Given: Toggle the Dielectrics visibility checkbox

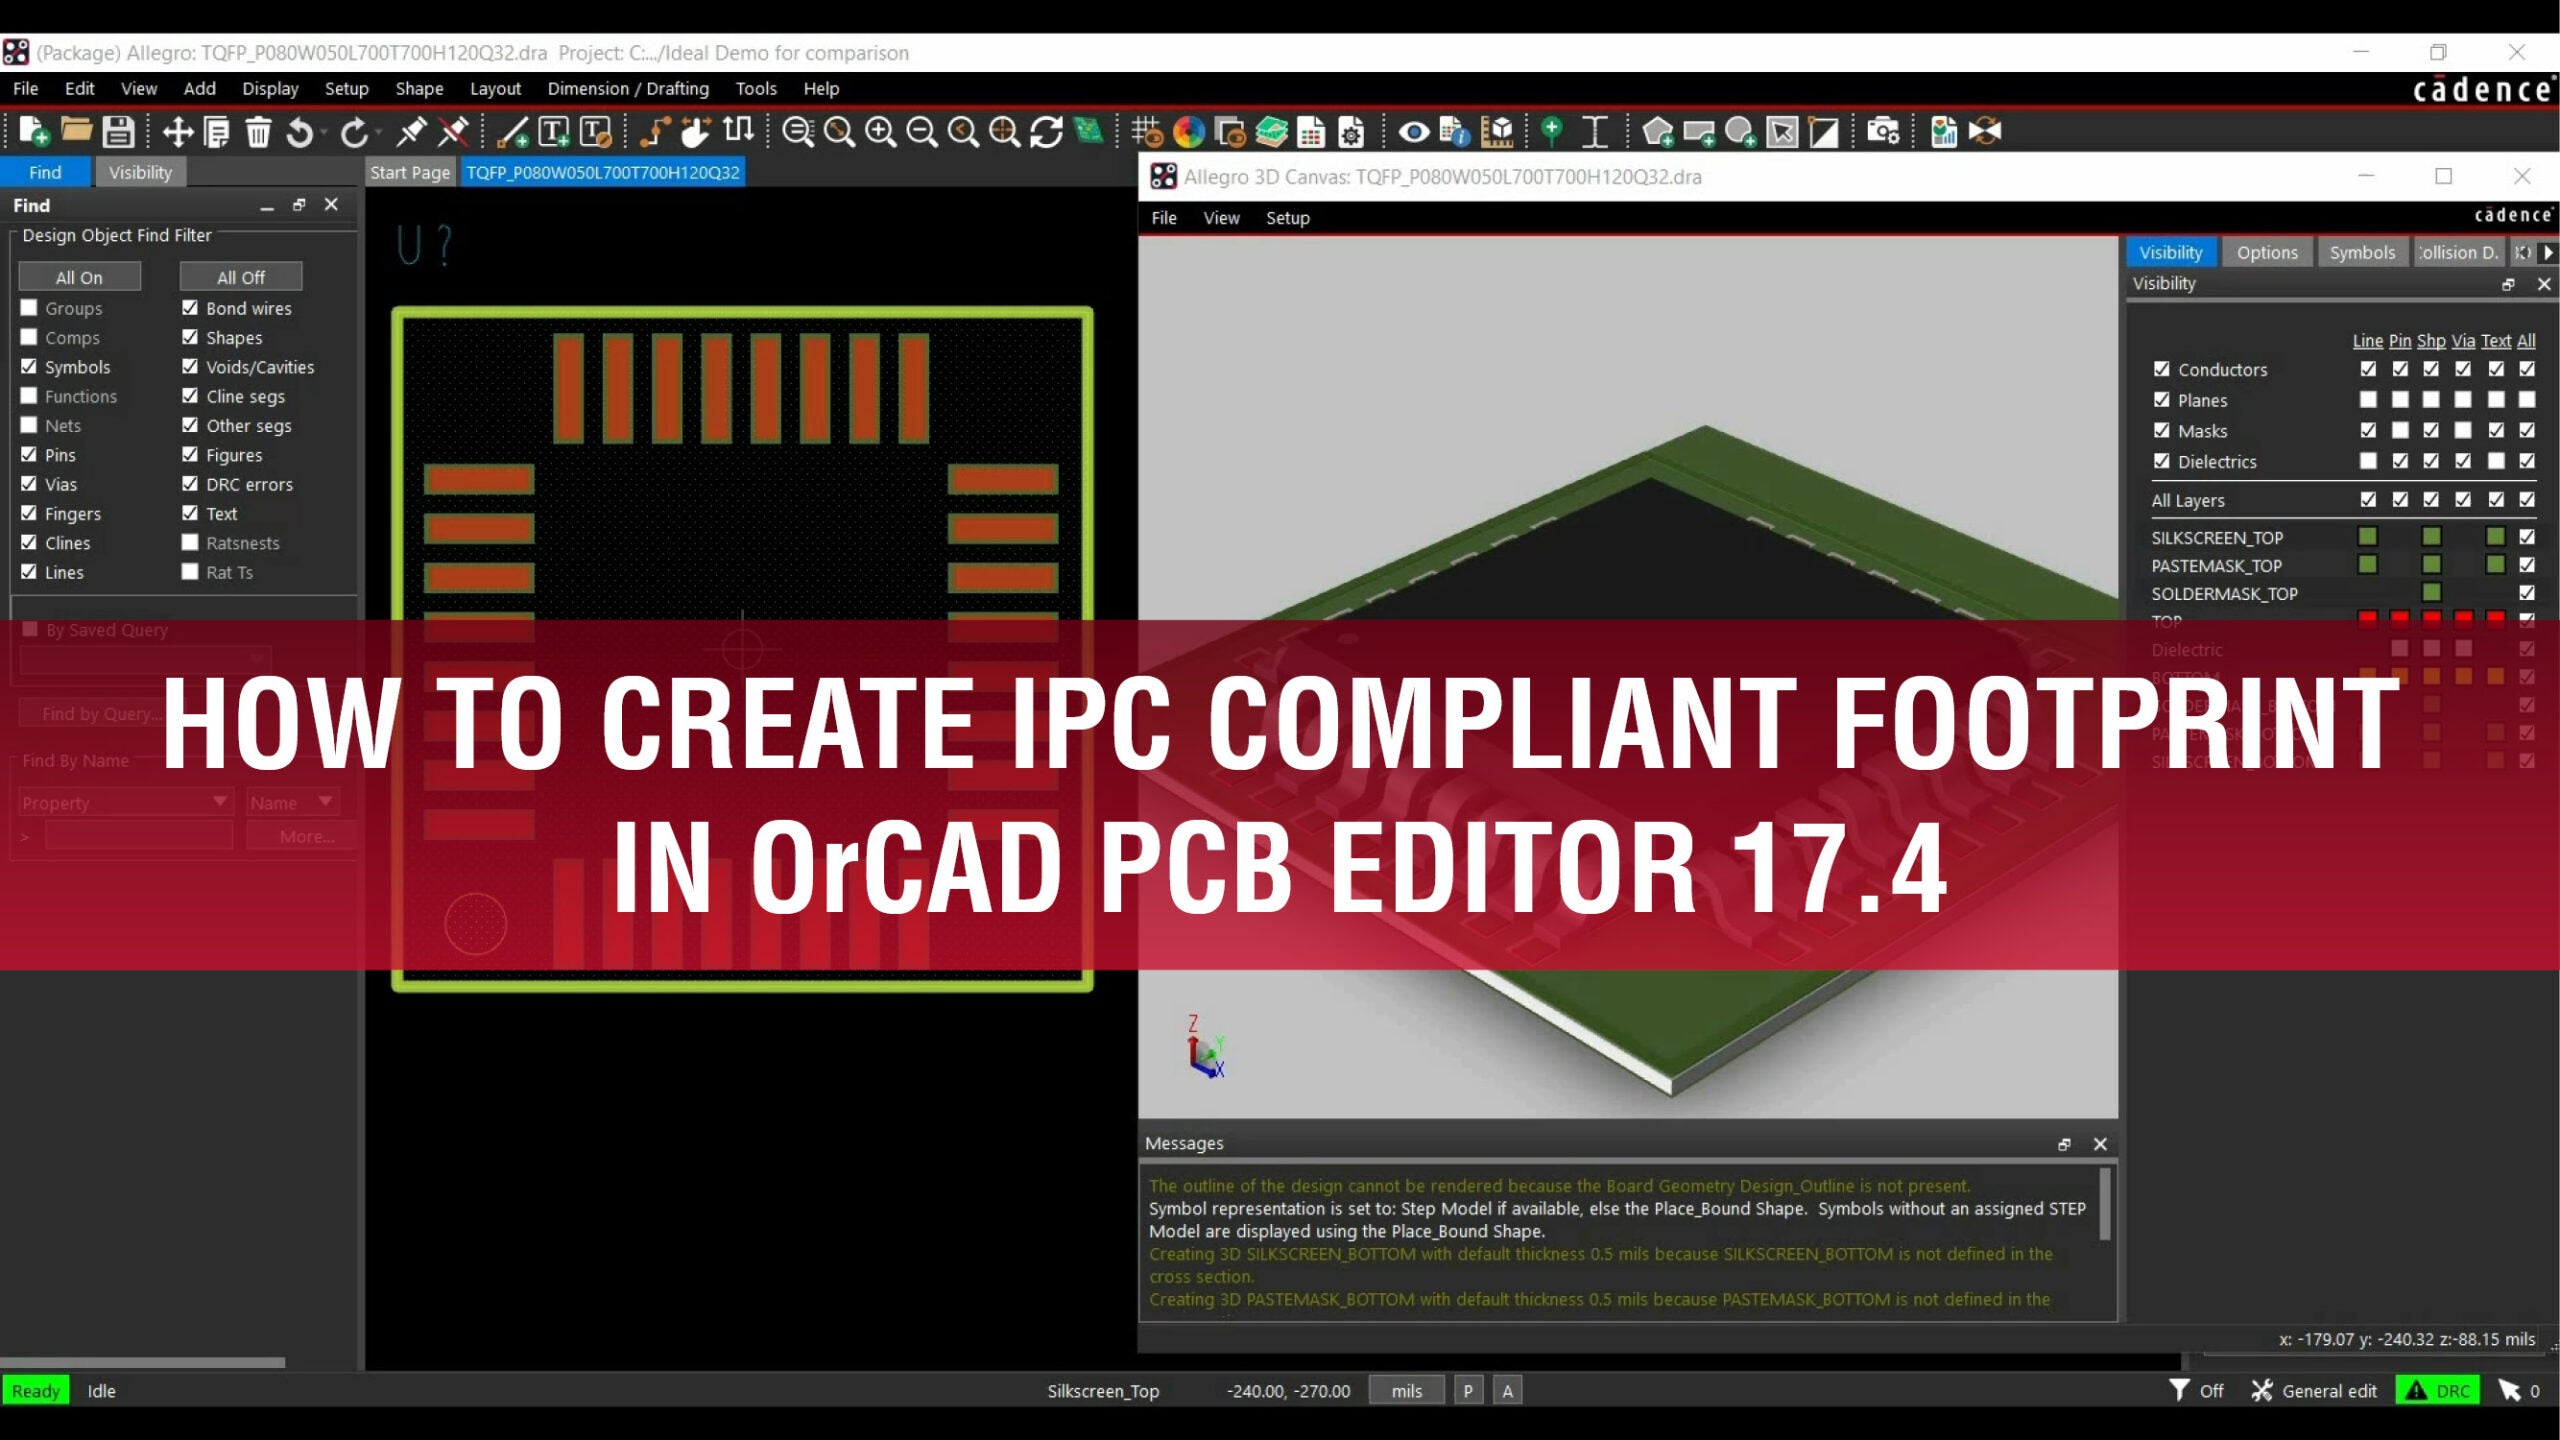Looking at the screenshot, I should 2161,461.
